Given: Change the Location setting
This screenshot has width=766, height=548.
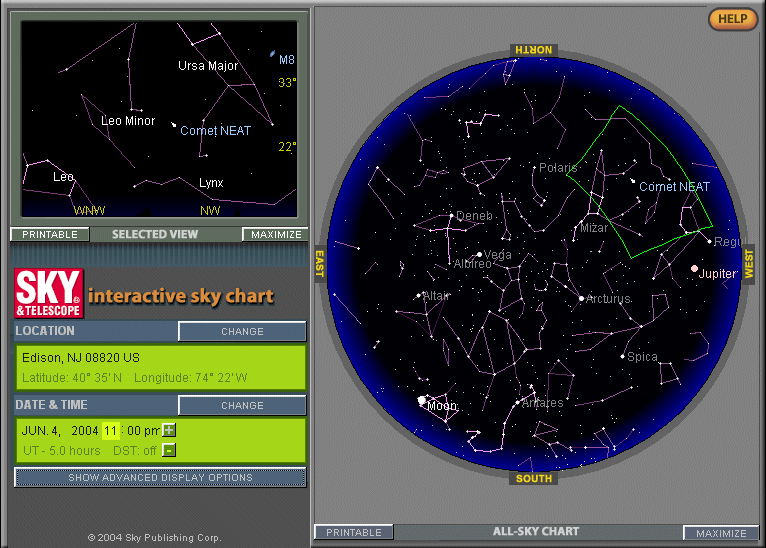Looking at the screenshot, I should (x=242, y=331).
